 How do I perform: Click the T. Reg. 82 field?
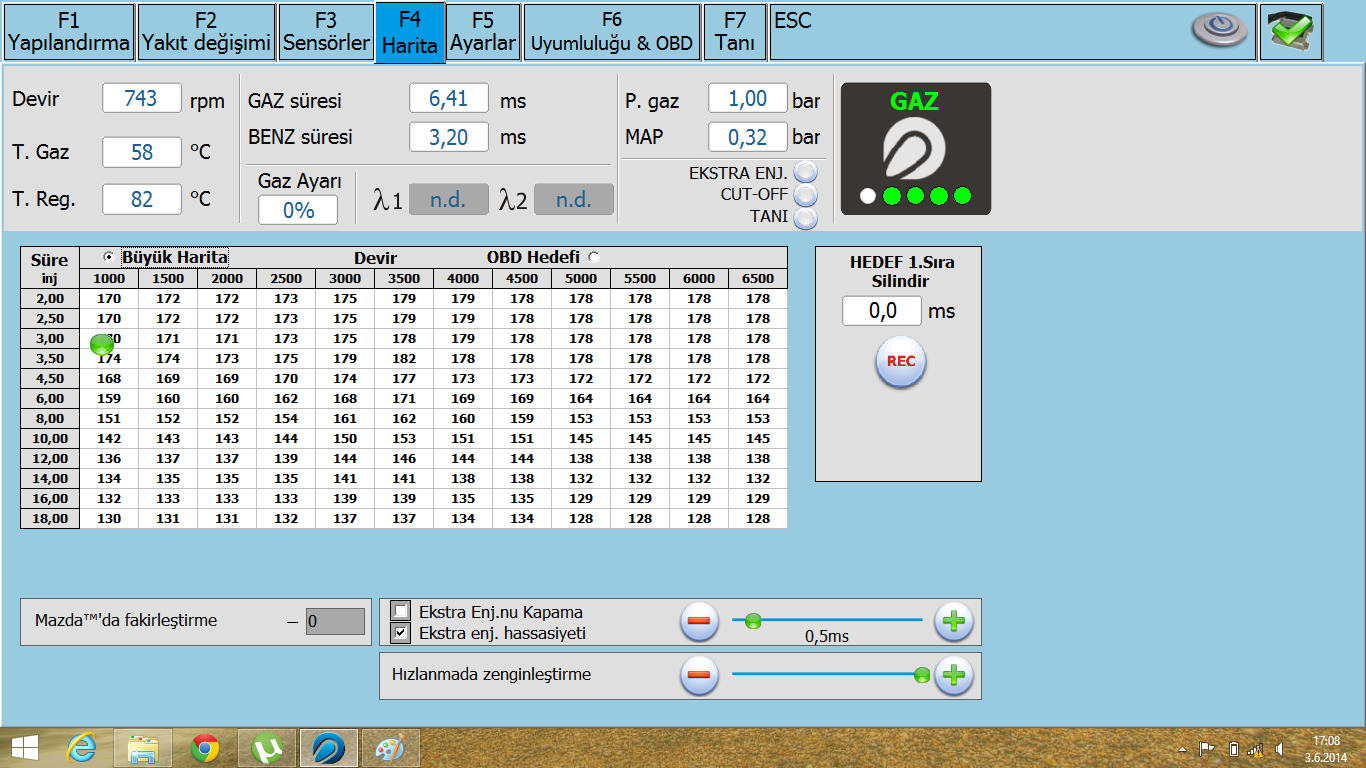(142, 199)
